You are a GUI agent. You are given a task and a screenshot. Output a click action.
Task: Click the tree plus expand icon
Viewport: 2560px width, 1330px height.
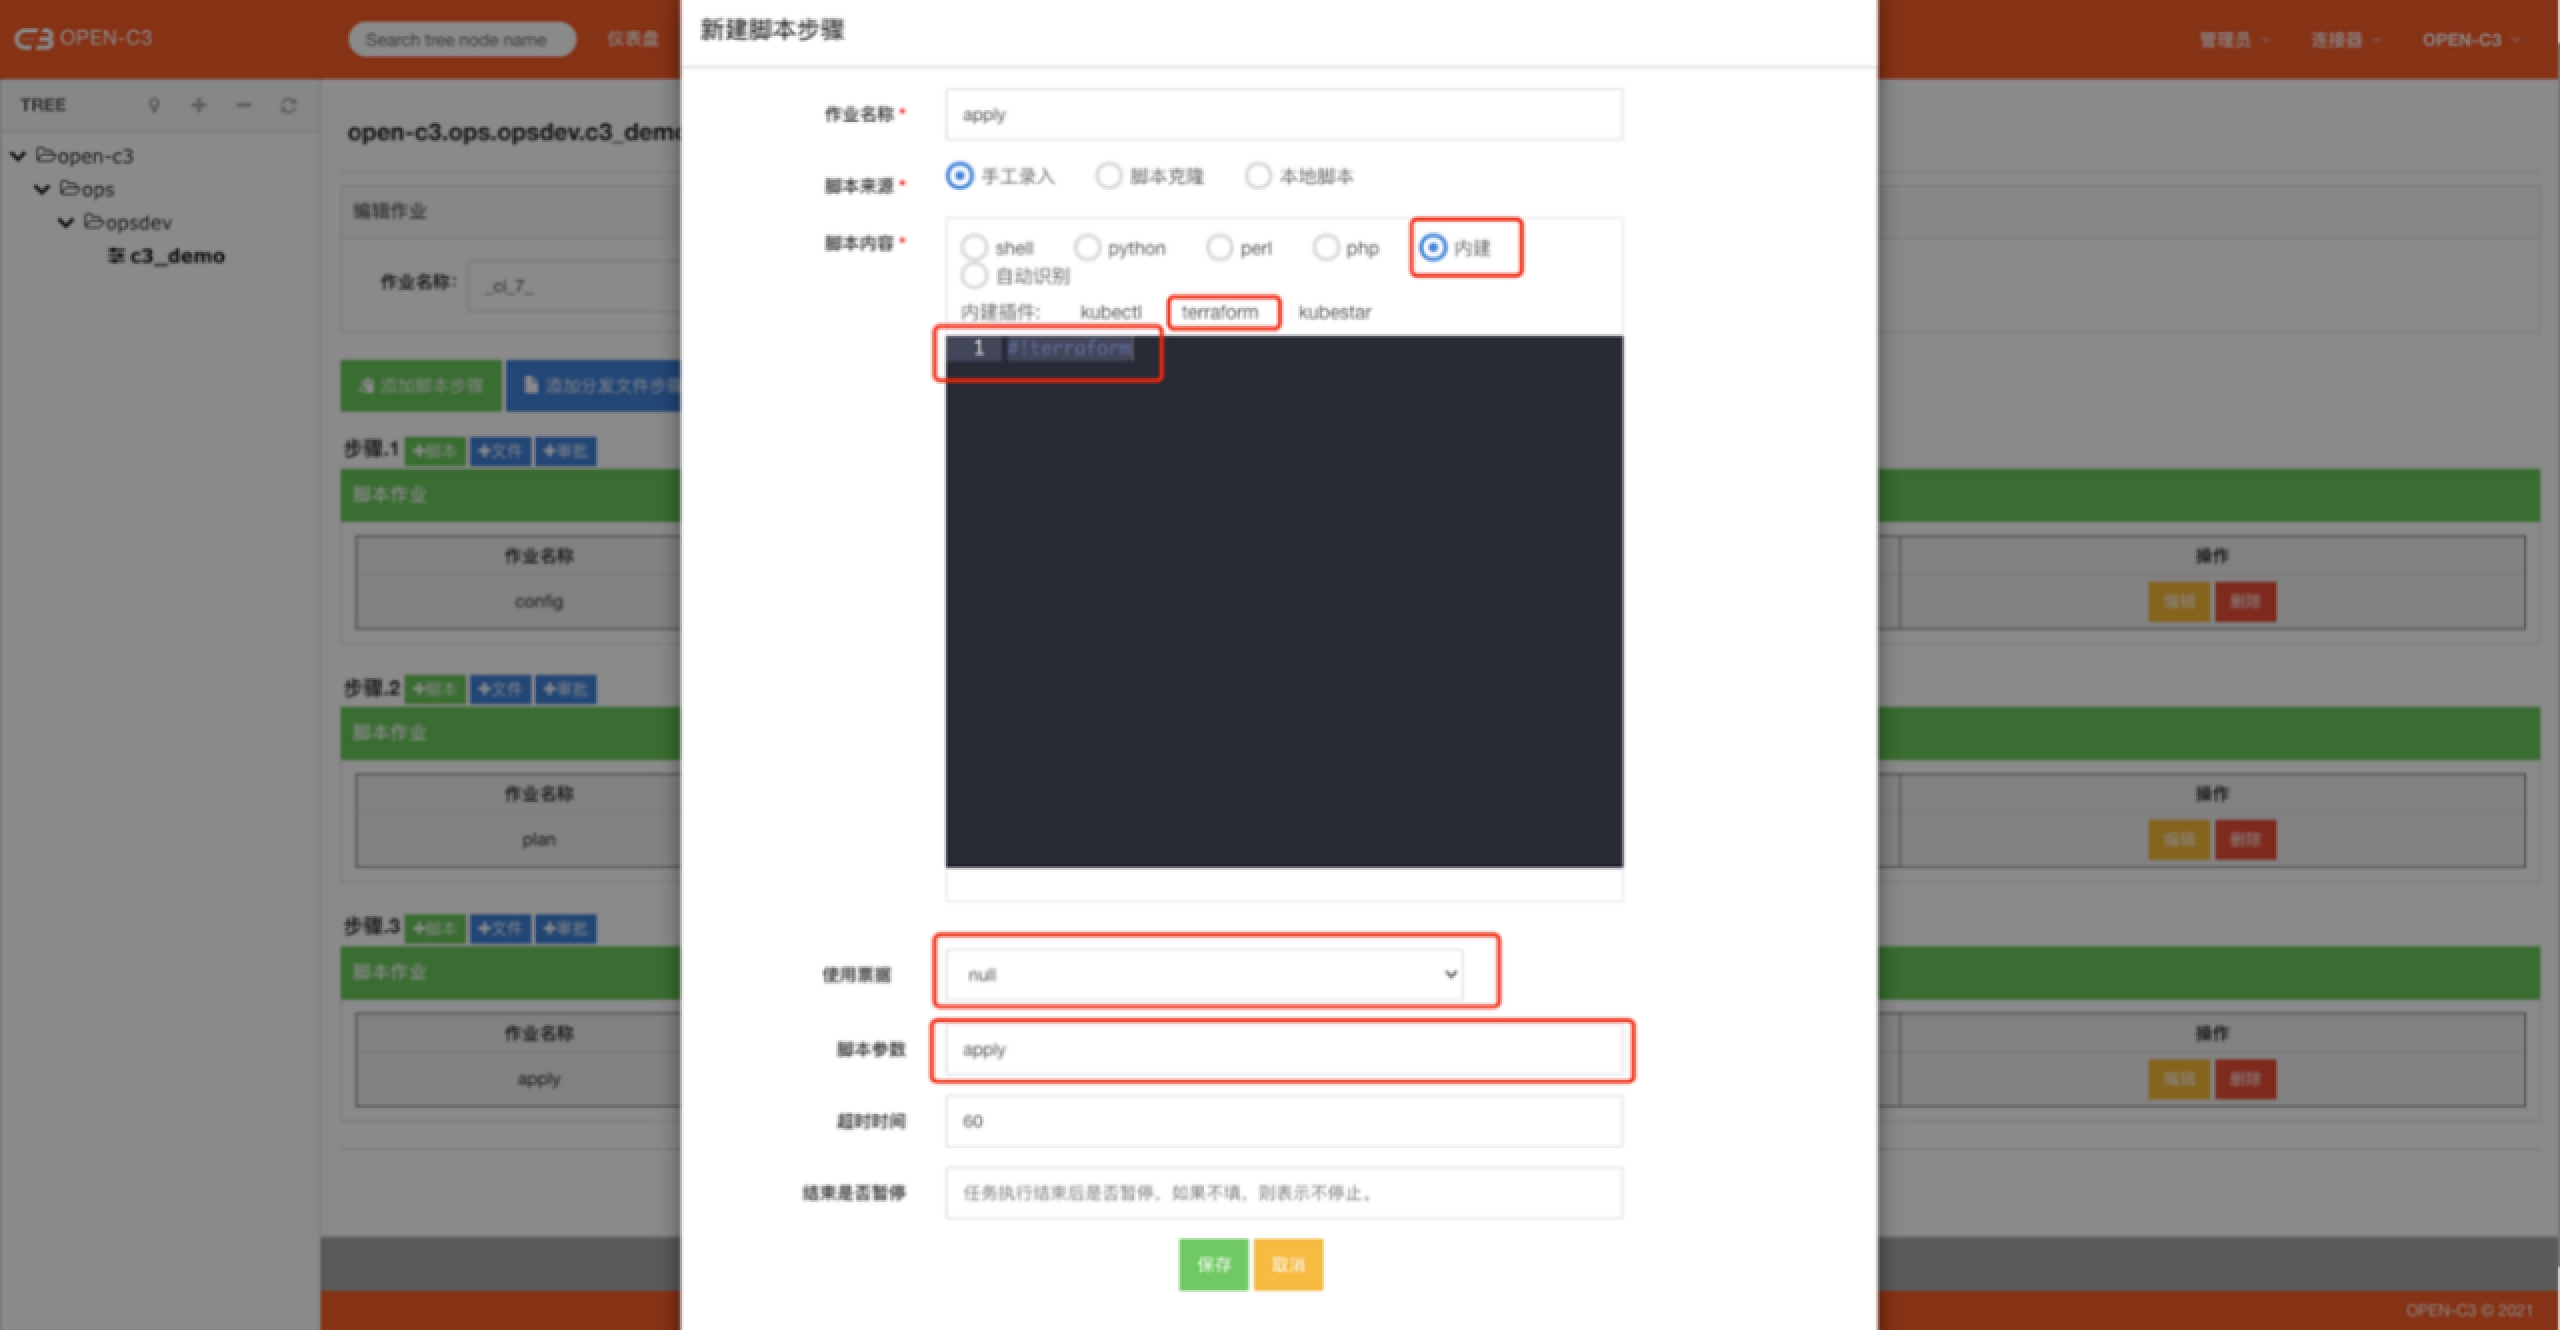click(x=199, y=105)
